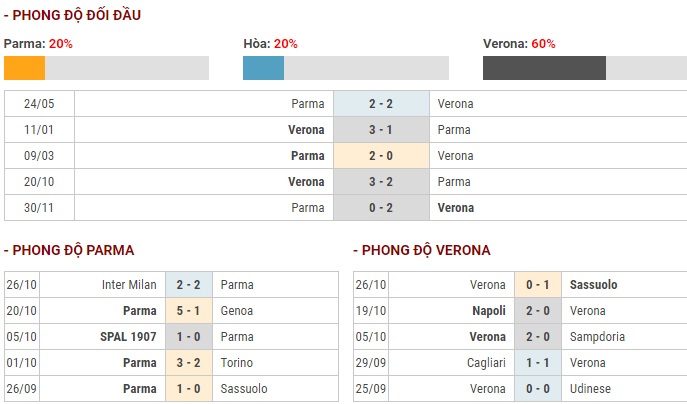Select Inter Milan team name
The image size is (687, 404).
[129, 285]
